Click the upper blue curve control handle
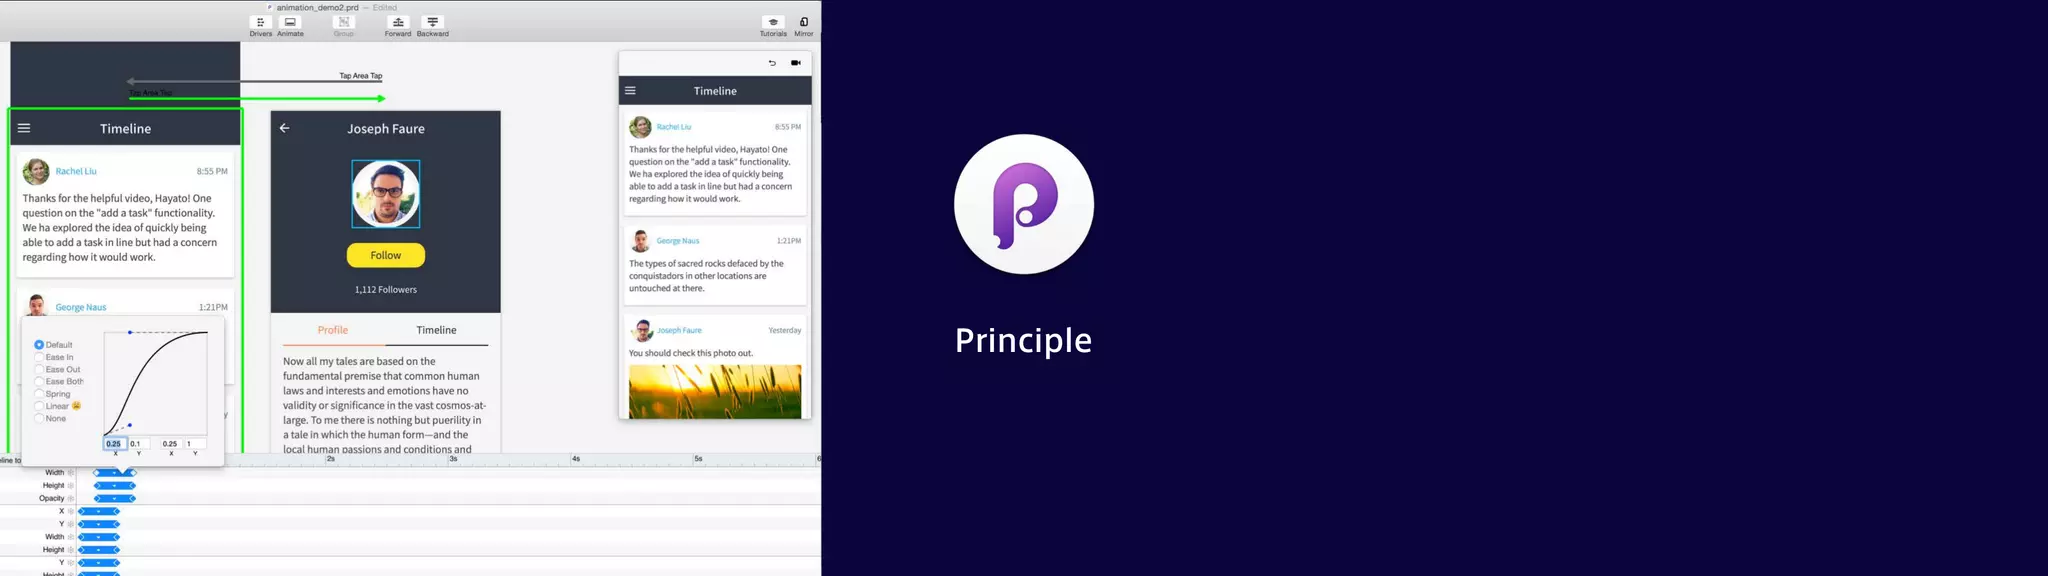The image size is (2048, 576). (x=130, y=332)
